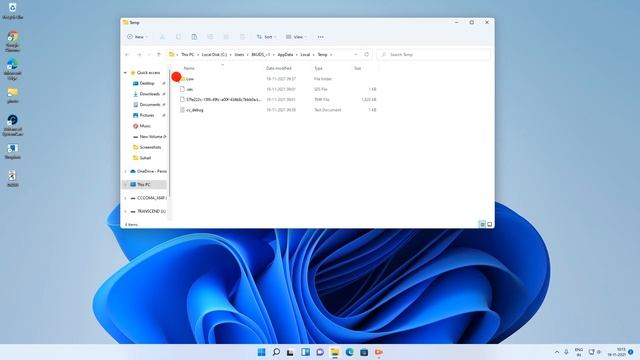The image size is (640, 360).
Task: Sort by Name column header
Action: [x=189, y=68]
